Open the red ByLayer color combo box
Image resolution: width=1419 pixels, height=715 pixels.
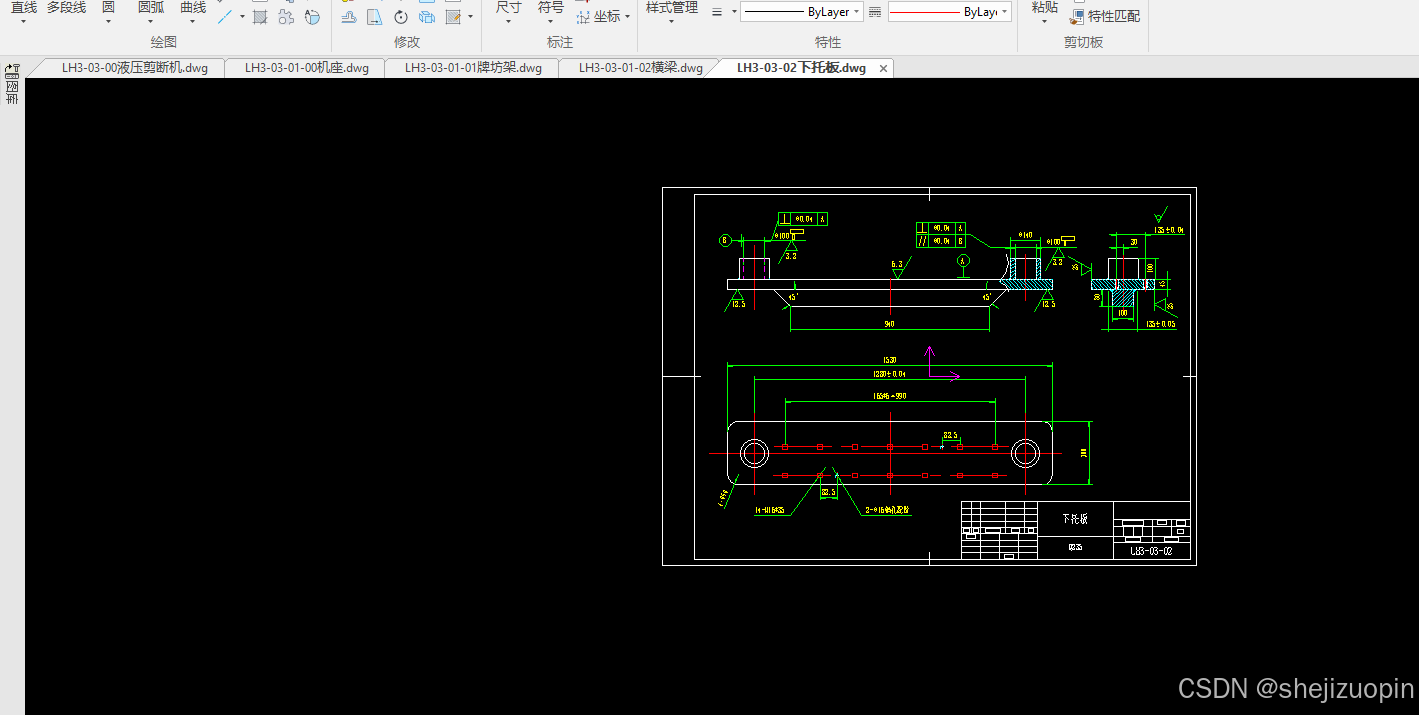[949, 12]
